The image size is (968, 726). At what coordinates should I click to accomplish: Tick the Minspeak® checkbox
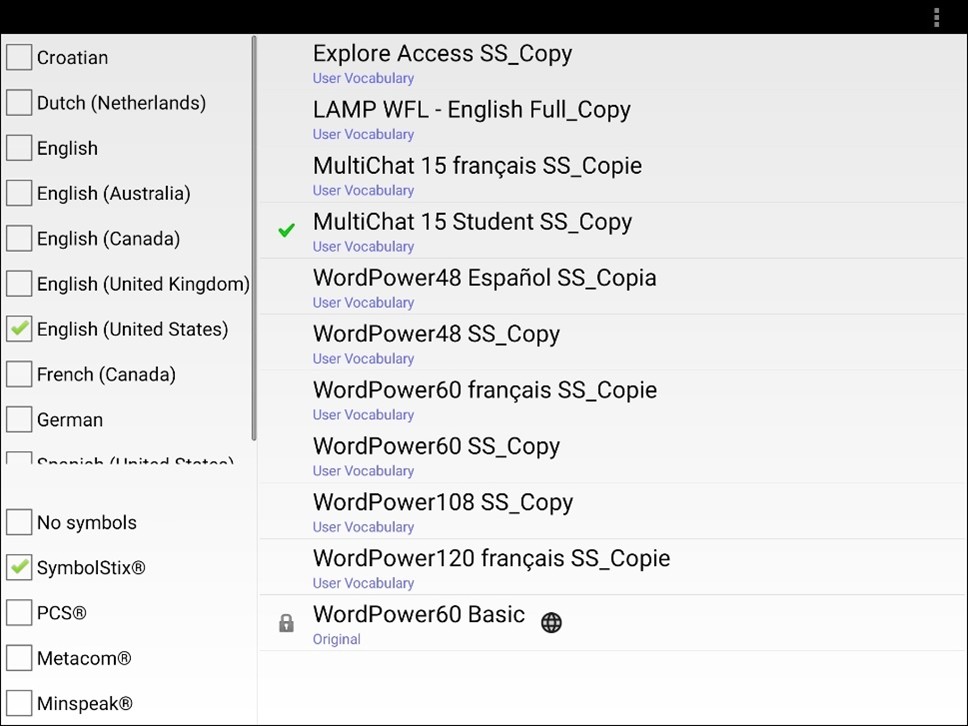pyautogui.click(x=19, y=703)
